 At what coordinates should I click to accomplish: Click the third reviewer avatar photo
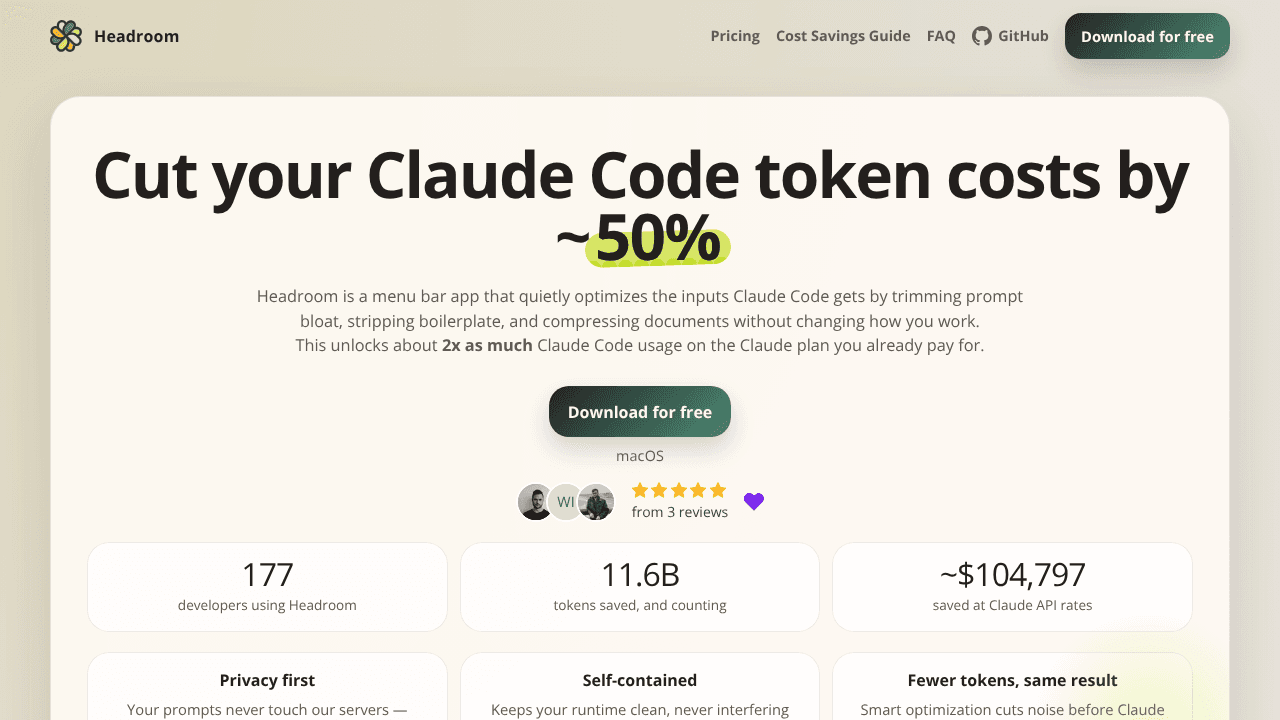coord(596,502)
